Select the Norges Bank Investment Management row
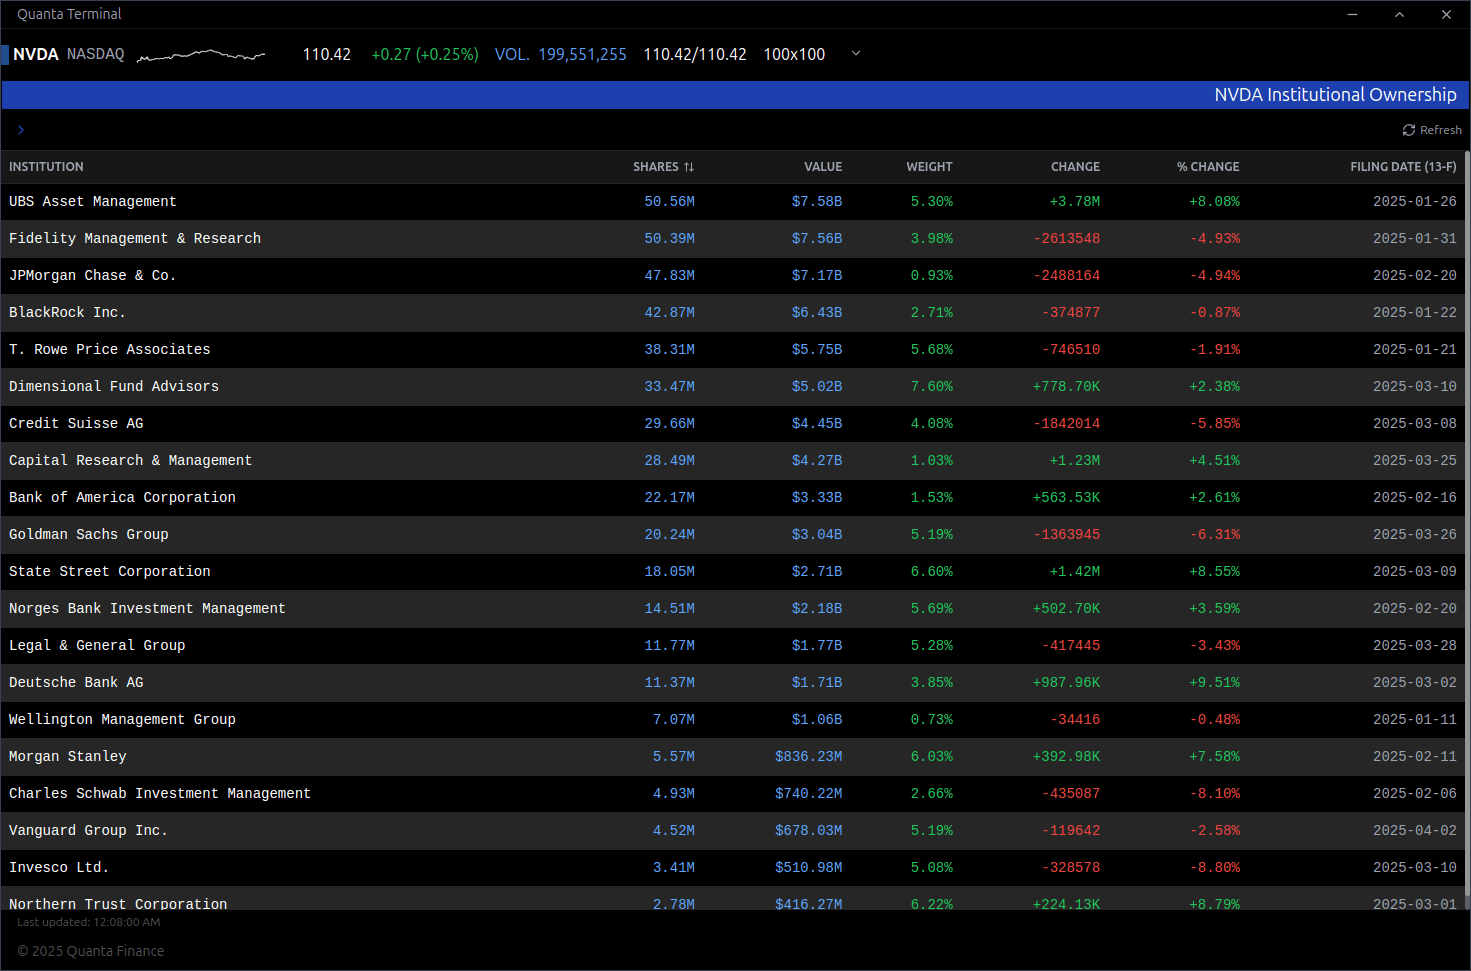Image resolution: width=1471 pixels, height=971 pixels. (733, 609)
